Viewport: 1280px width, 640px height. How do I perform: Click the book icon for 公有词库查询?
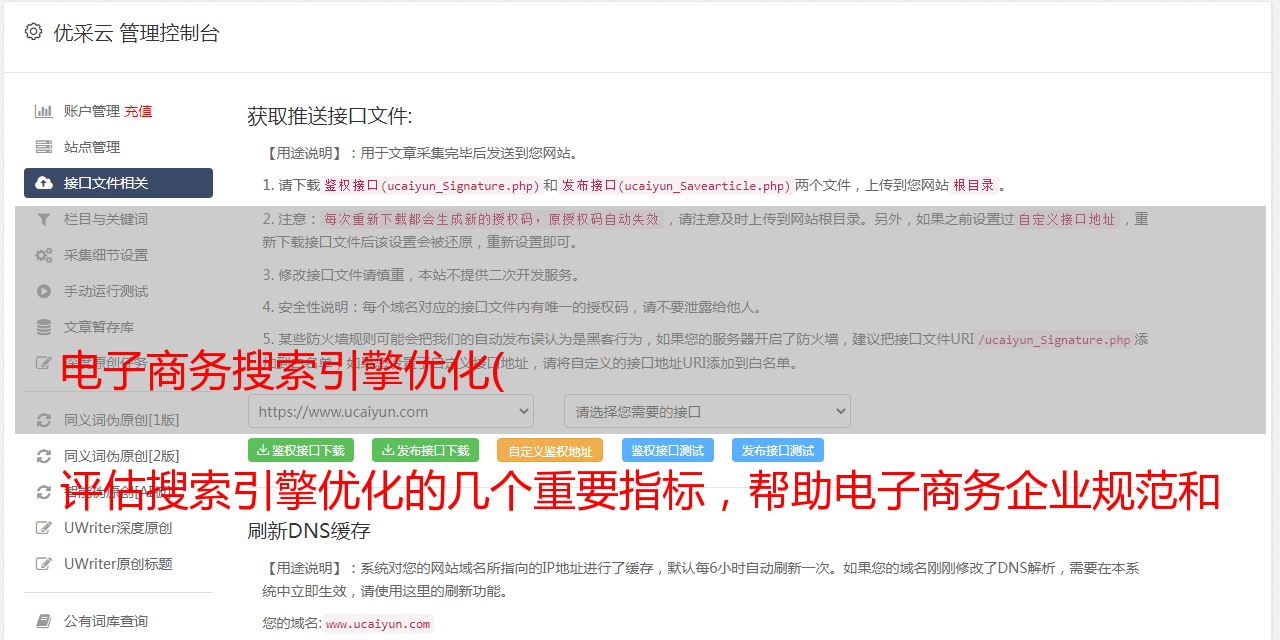(x=44, y=621)
